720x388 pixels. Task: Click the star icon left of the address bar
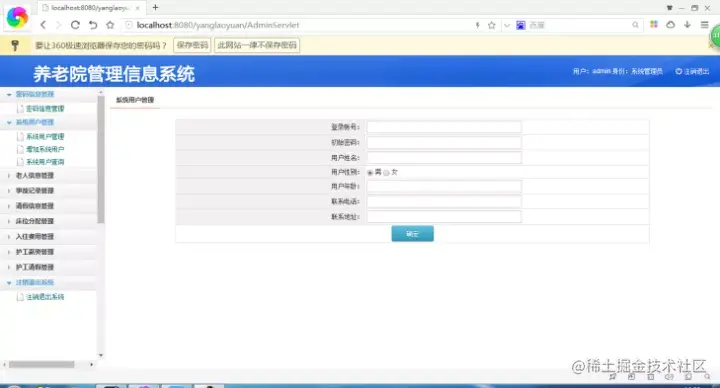(x=110, y=25)
